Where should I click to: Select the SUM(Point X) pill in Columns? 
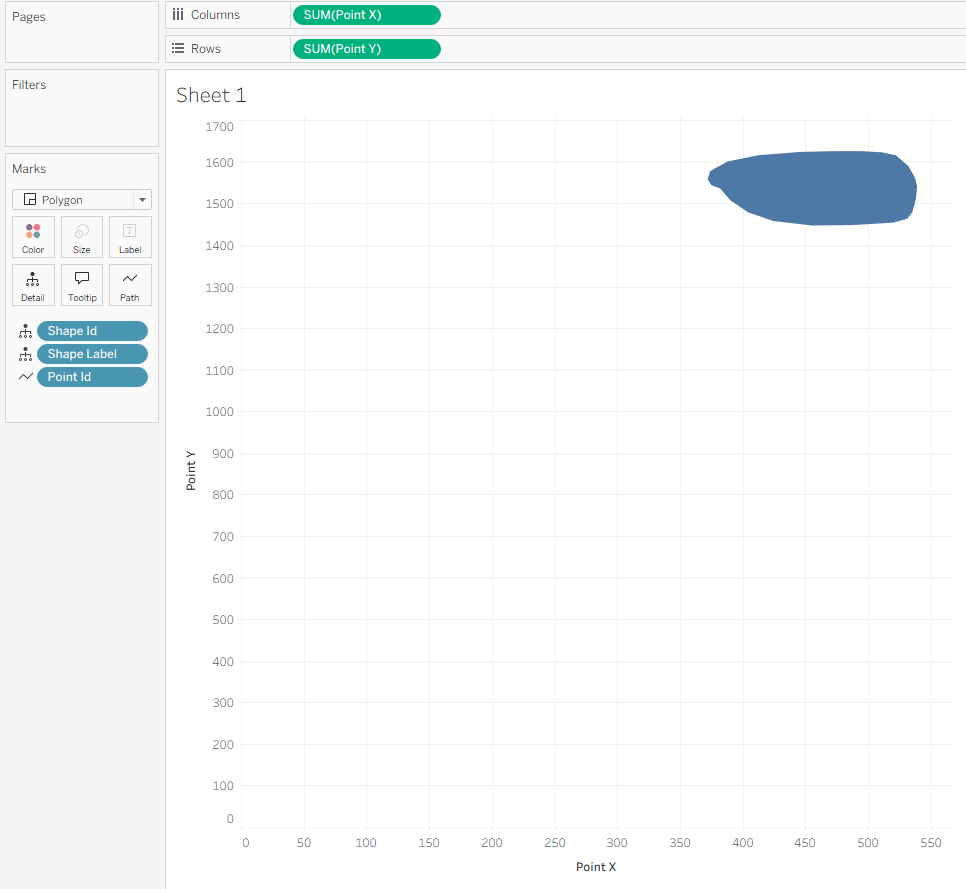pyautogui.click(x=367, y=15)
